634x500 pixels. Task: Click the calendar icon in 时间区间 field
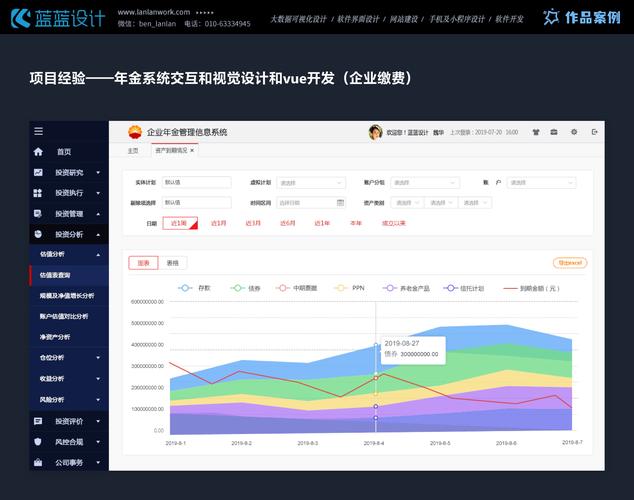[x=340, y=203]
